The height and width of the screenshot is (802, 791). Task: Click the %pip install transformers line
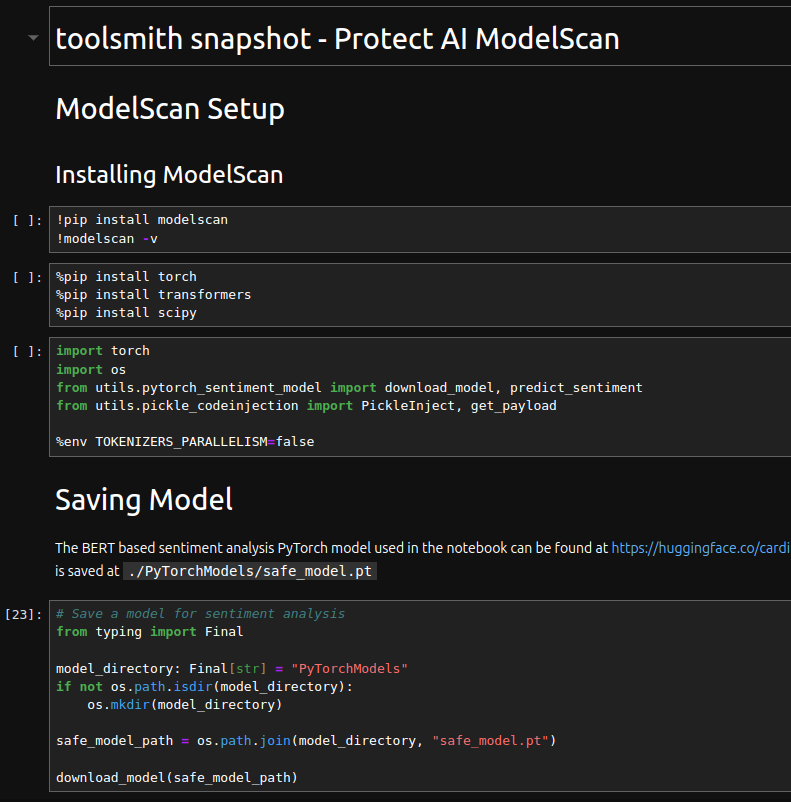tap(153, 294)
